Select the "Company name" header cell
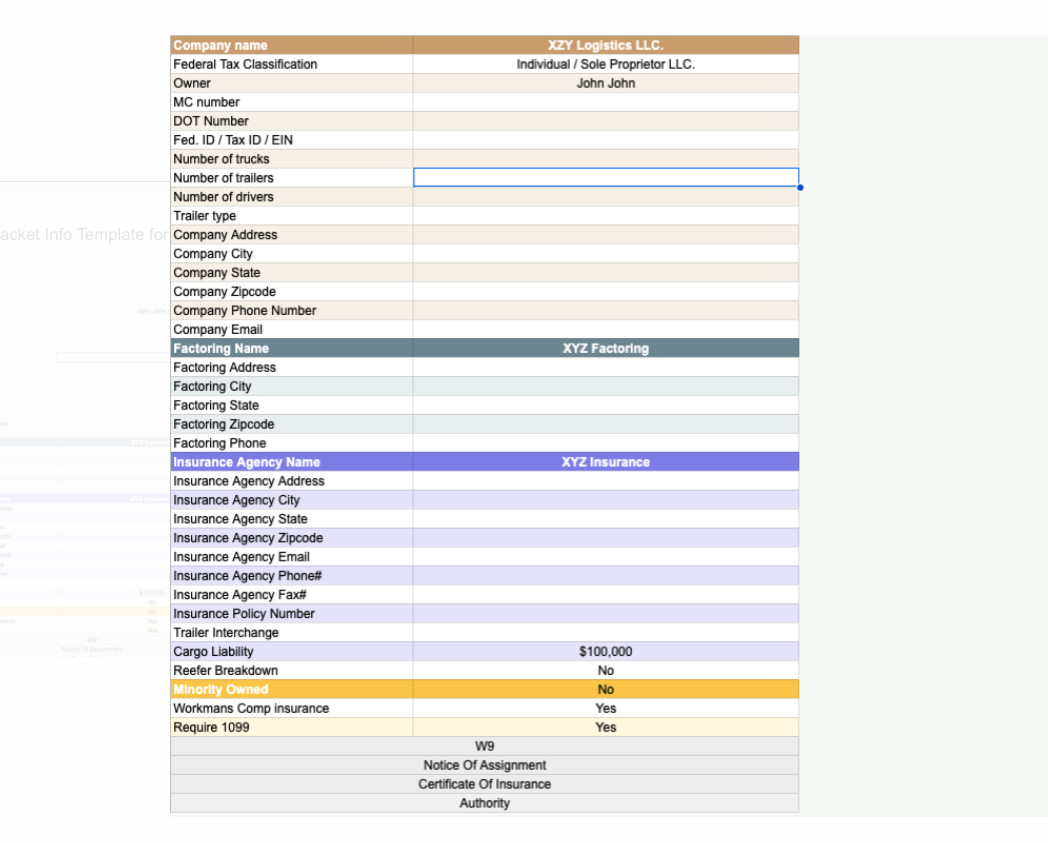This screenshot has width=1048, height=843. click(x=291, y=45)
